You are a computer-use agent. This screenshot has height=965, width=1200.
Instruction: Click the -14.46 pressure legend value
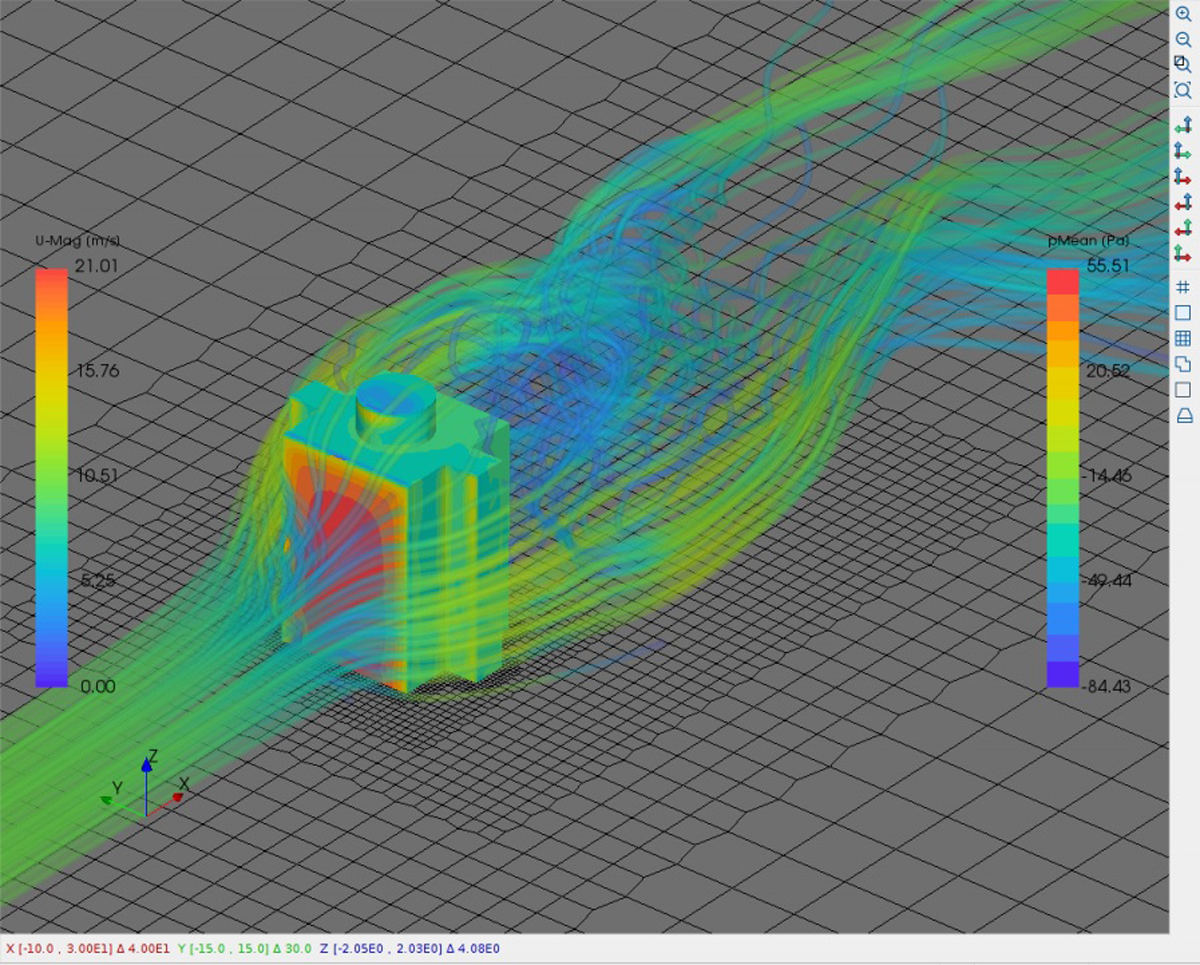[x=1109, y=475]
